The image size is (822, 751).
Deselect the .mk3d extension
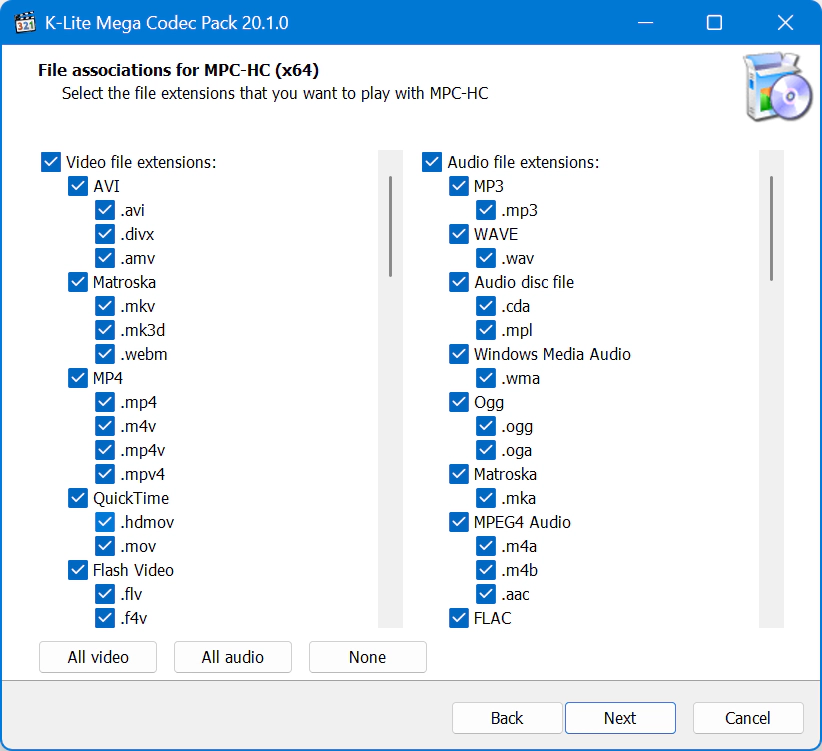click(105, 330)
